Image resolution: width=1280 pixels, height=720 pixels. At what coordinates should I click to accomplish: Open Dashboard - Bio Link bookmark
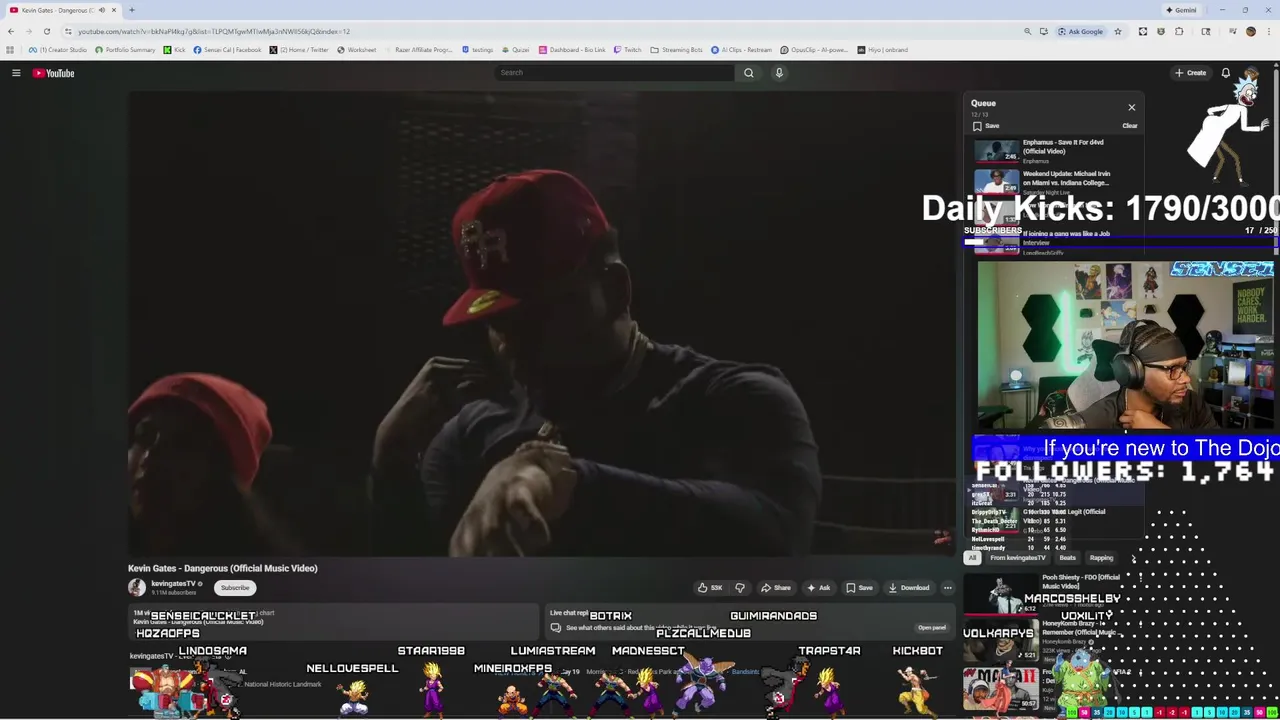tap(572, 50)
